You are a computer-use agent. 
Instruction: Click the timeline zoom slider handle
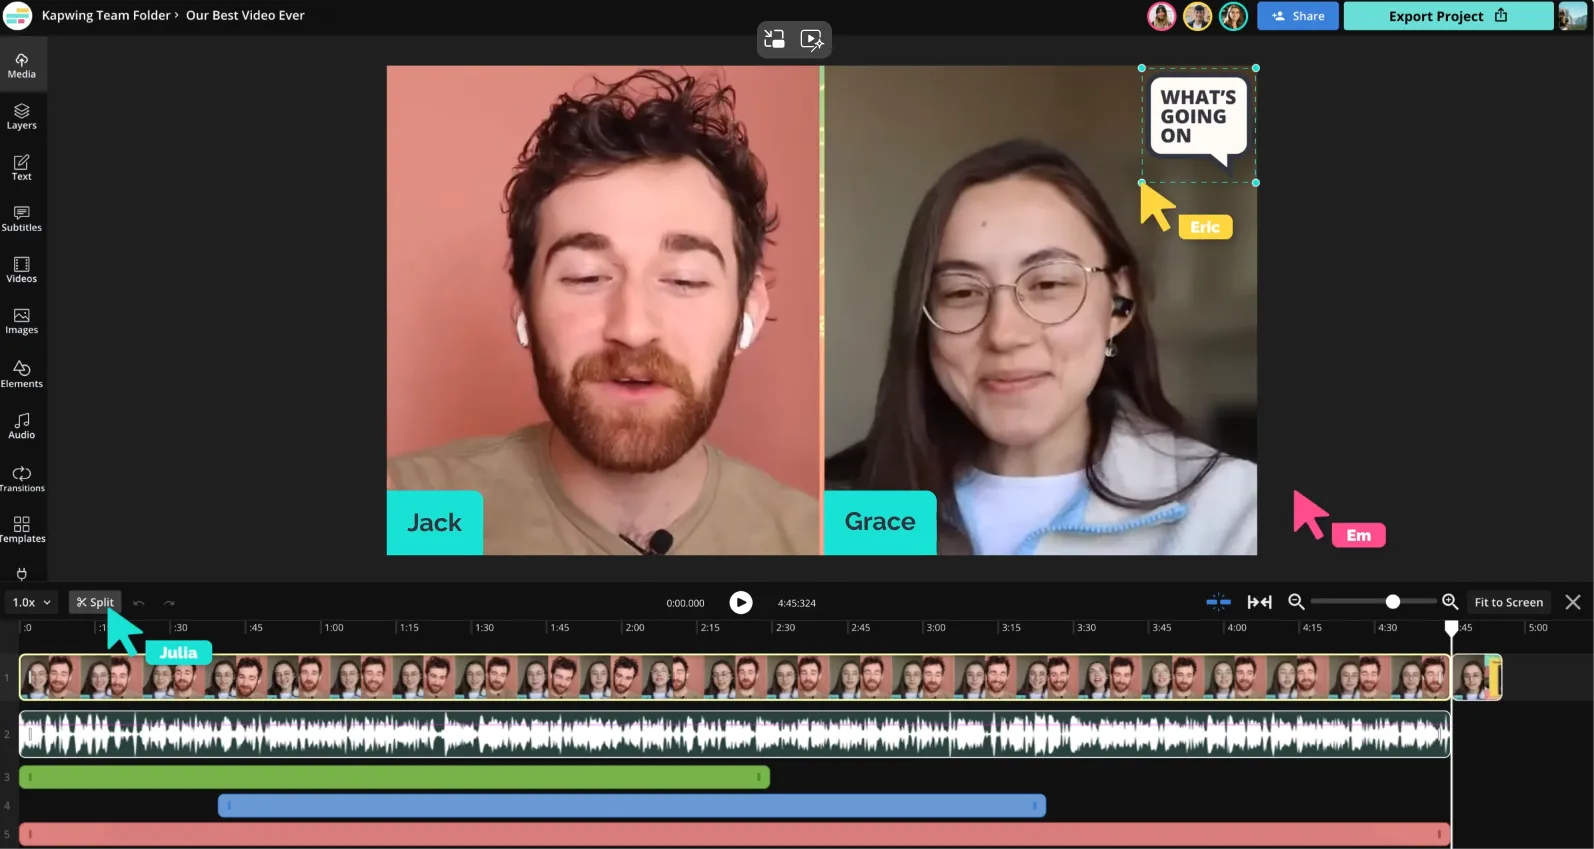[1392, 602]
